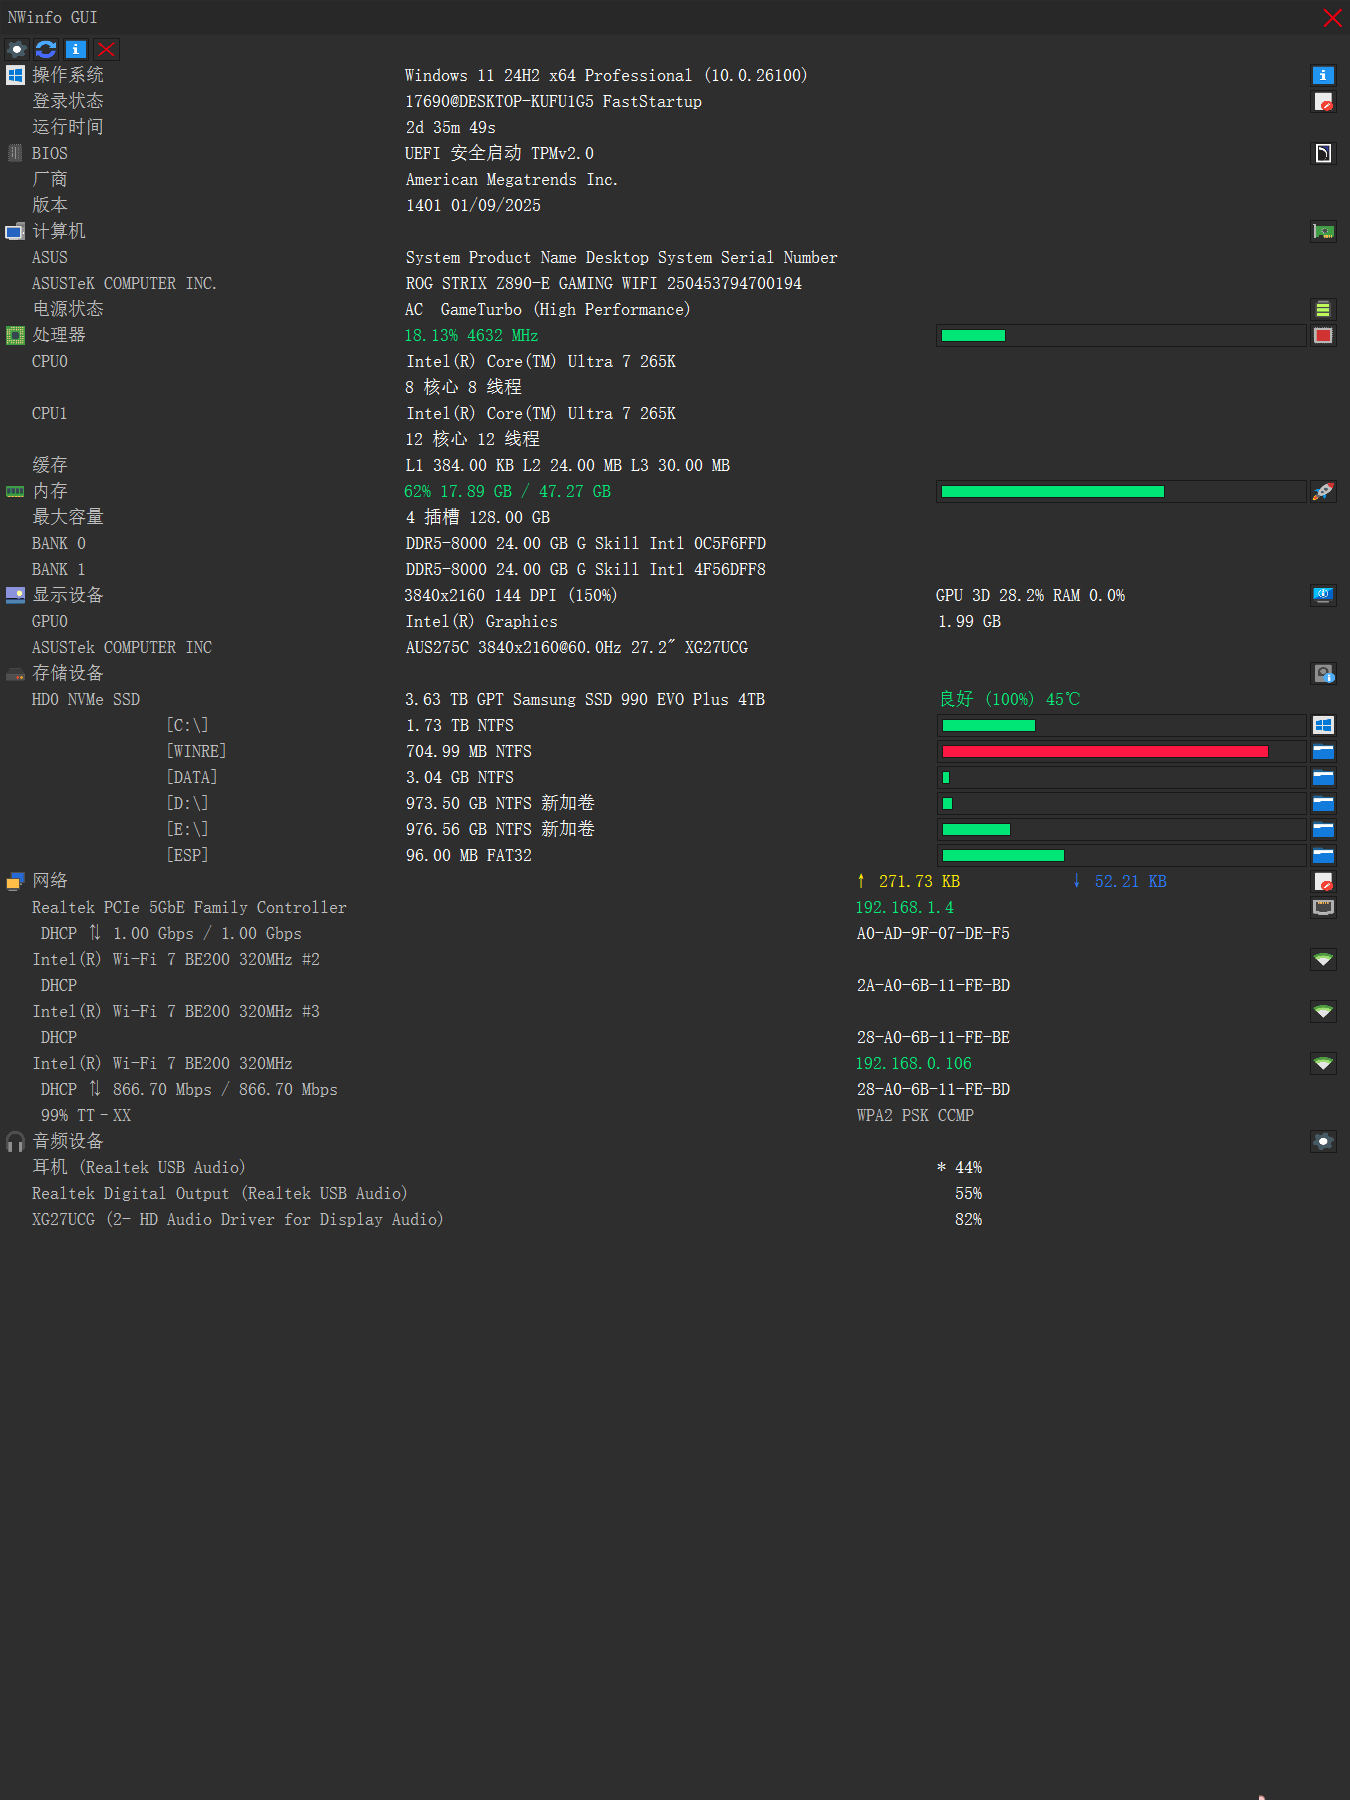
Task: Close the NWinfo GUI window
Action: click(x=1332, y=18)
